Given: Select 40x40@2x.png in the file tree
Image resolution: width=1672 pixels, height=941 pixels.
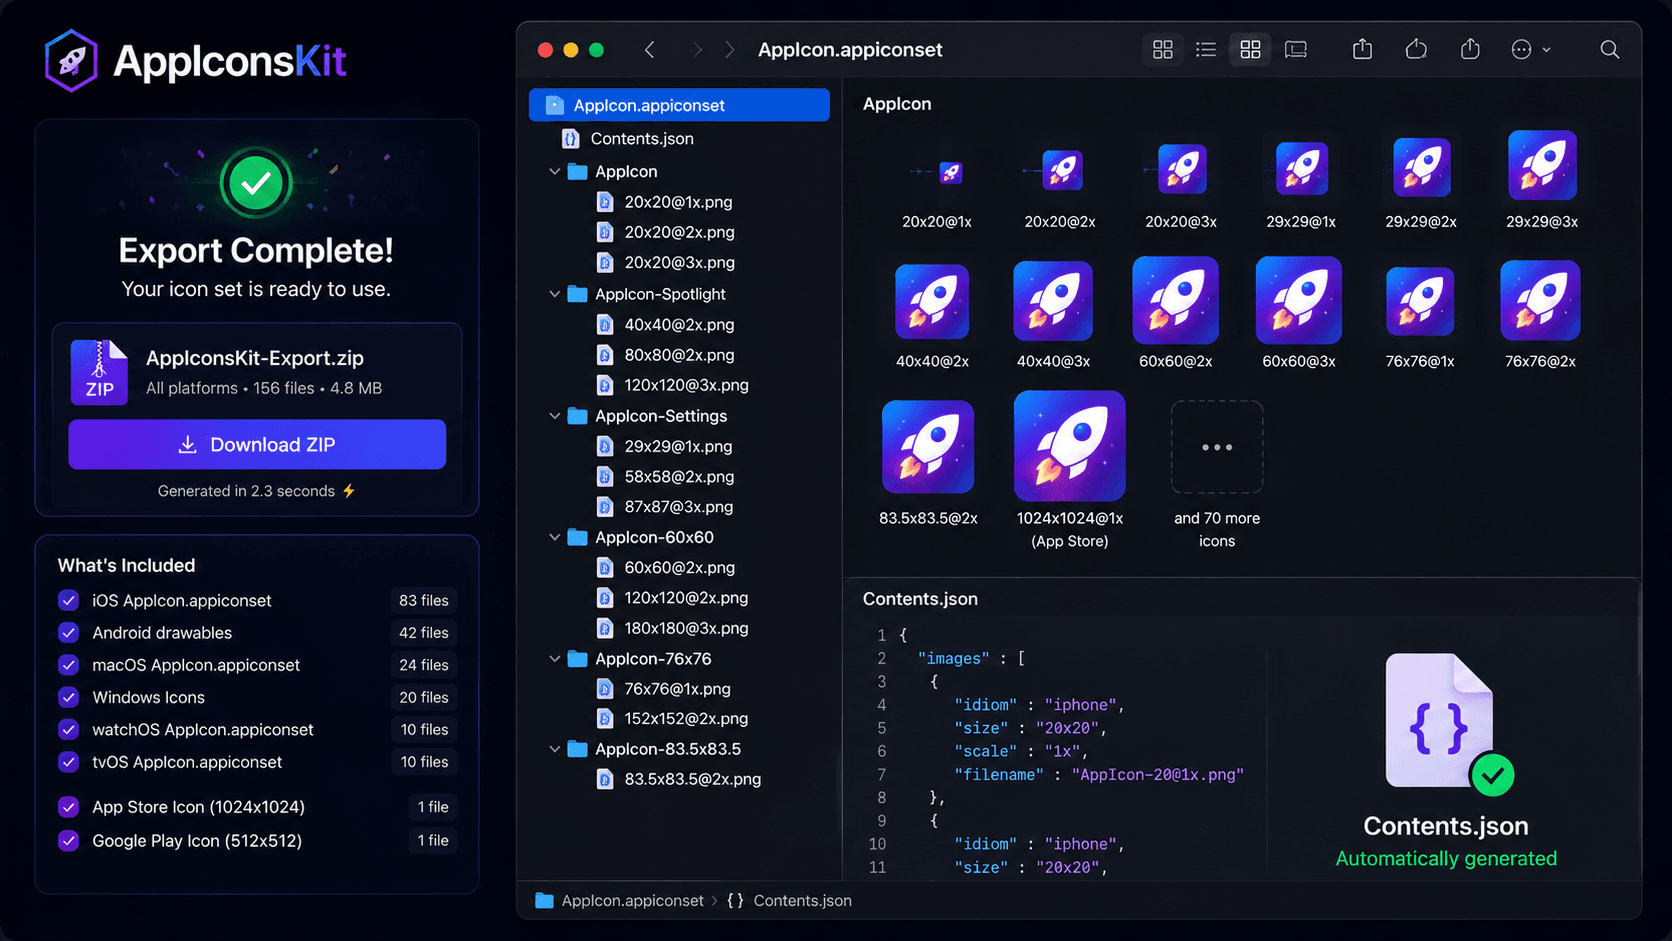Looking at the screenshot, I should [x=679, y=325].
